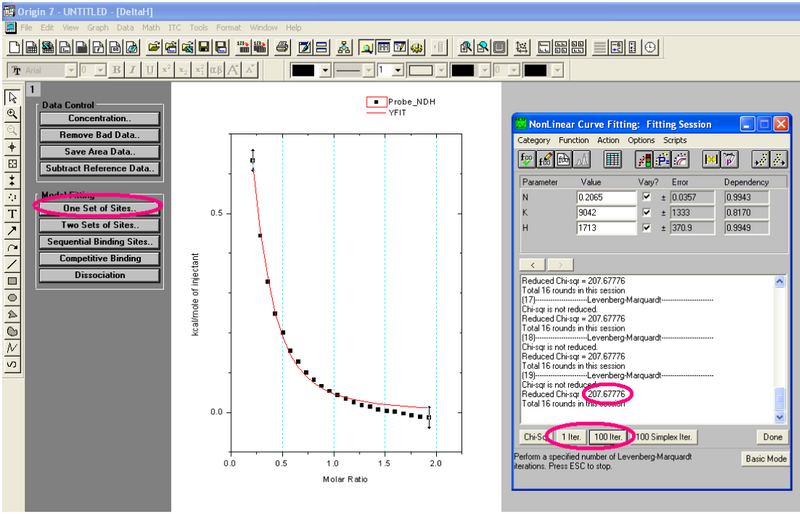The image size is (800, 514).
Task: Click the Edit Function pencil icon
Action: 545,160
